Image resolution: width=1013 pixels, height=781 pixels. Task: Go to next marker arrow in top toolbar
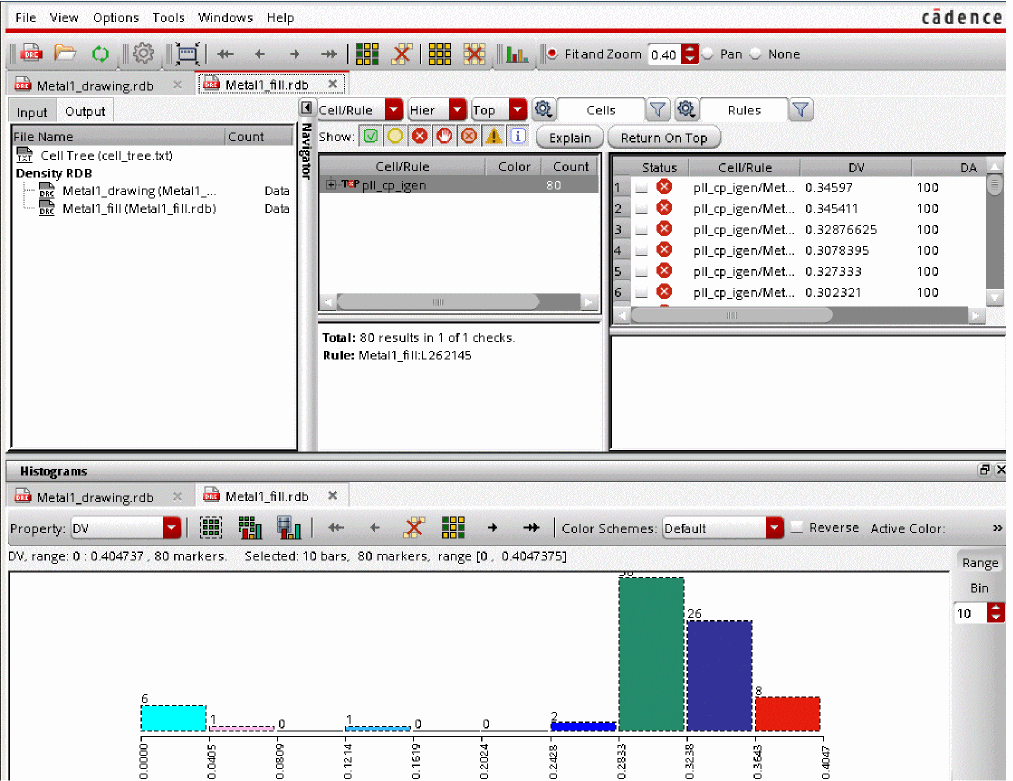click(294, 54)
